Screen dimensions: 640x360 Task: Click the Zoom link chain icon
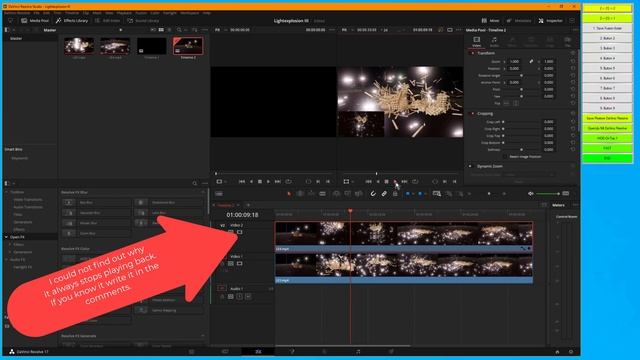click(531, 61)
